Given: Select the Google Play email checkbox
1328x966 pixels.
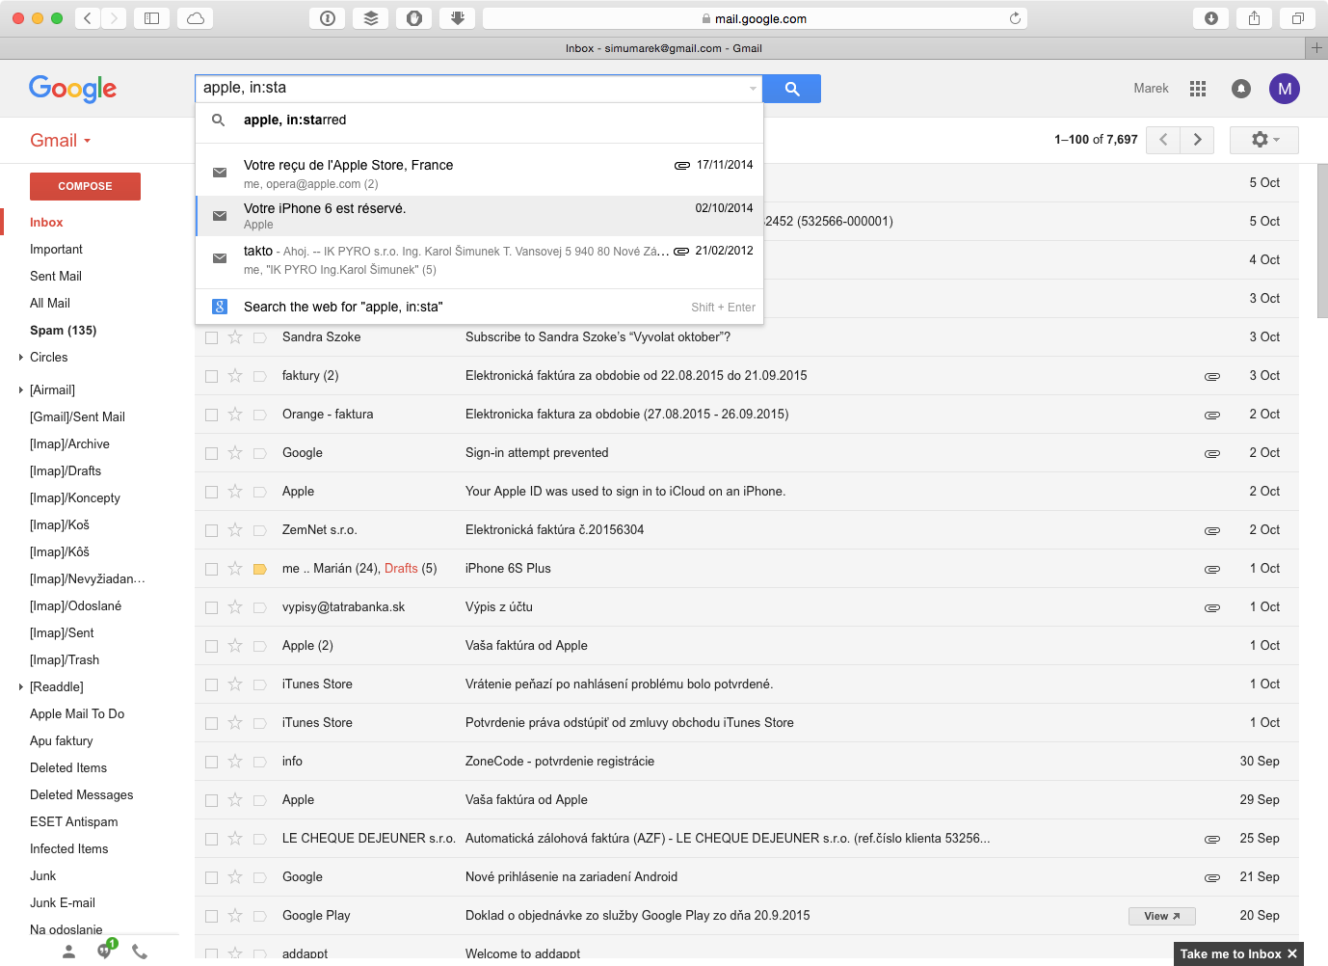Looking at the screenshot, I should coord(211,916).
